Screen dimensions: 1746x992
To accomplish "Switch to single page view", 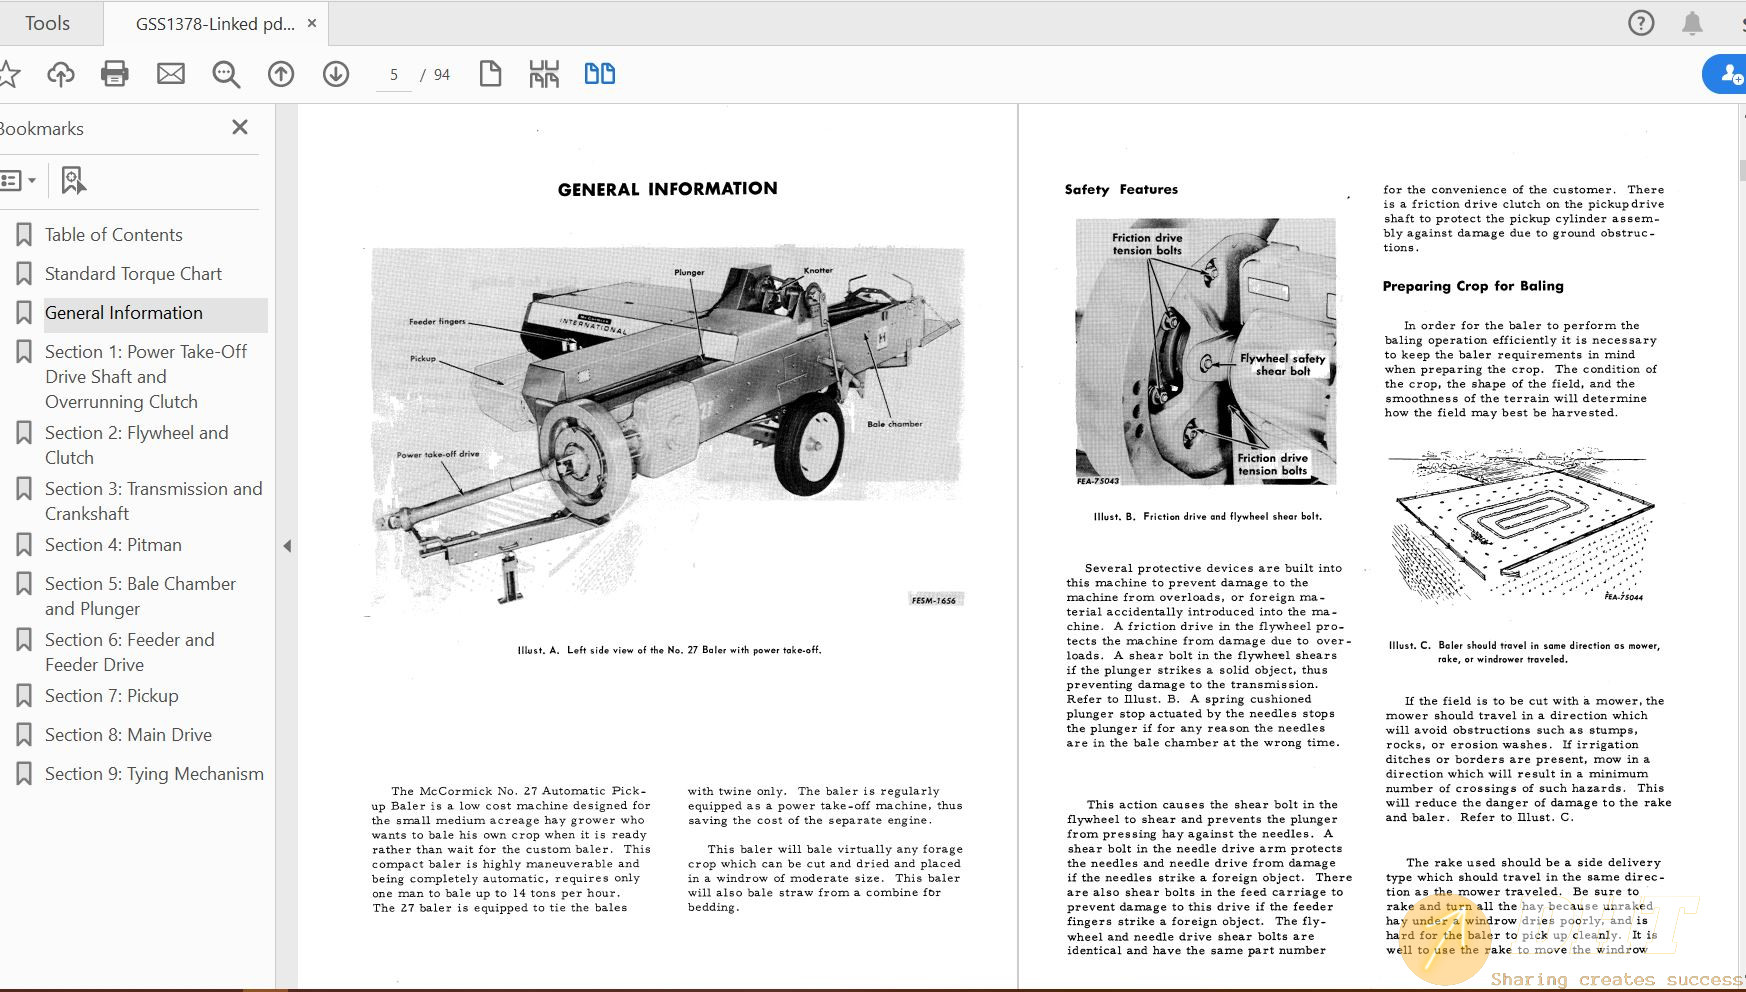I will point(490,74).
